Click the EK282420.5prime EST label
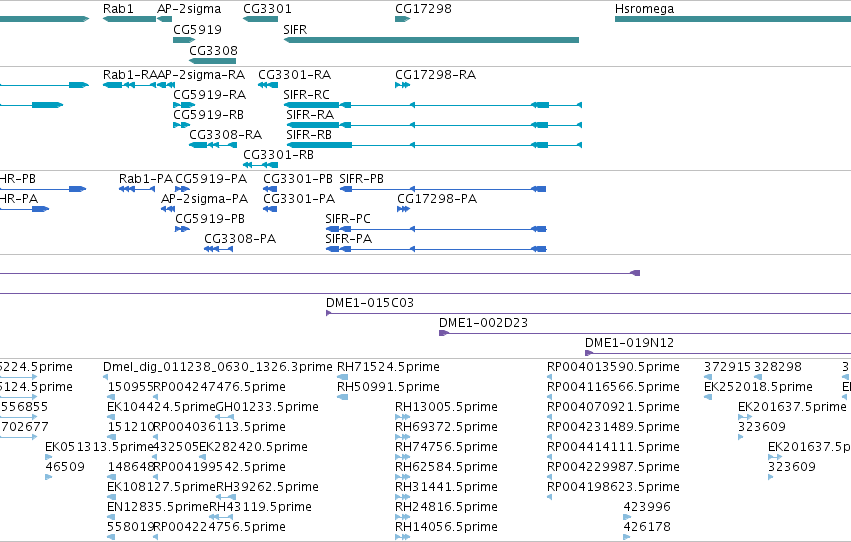This screenshot has width=851, height=542. (x=253, y=447)
